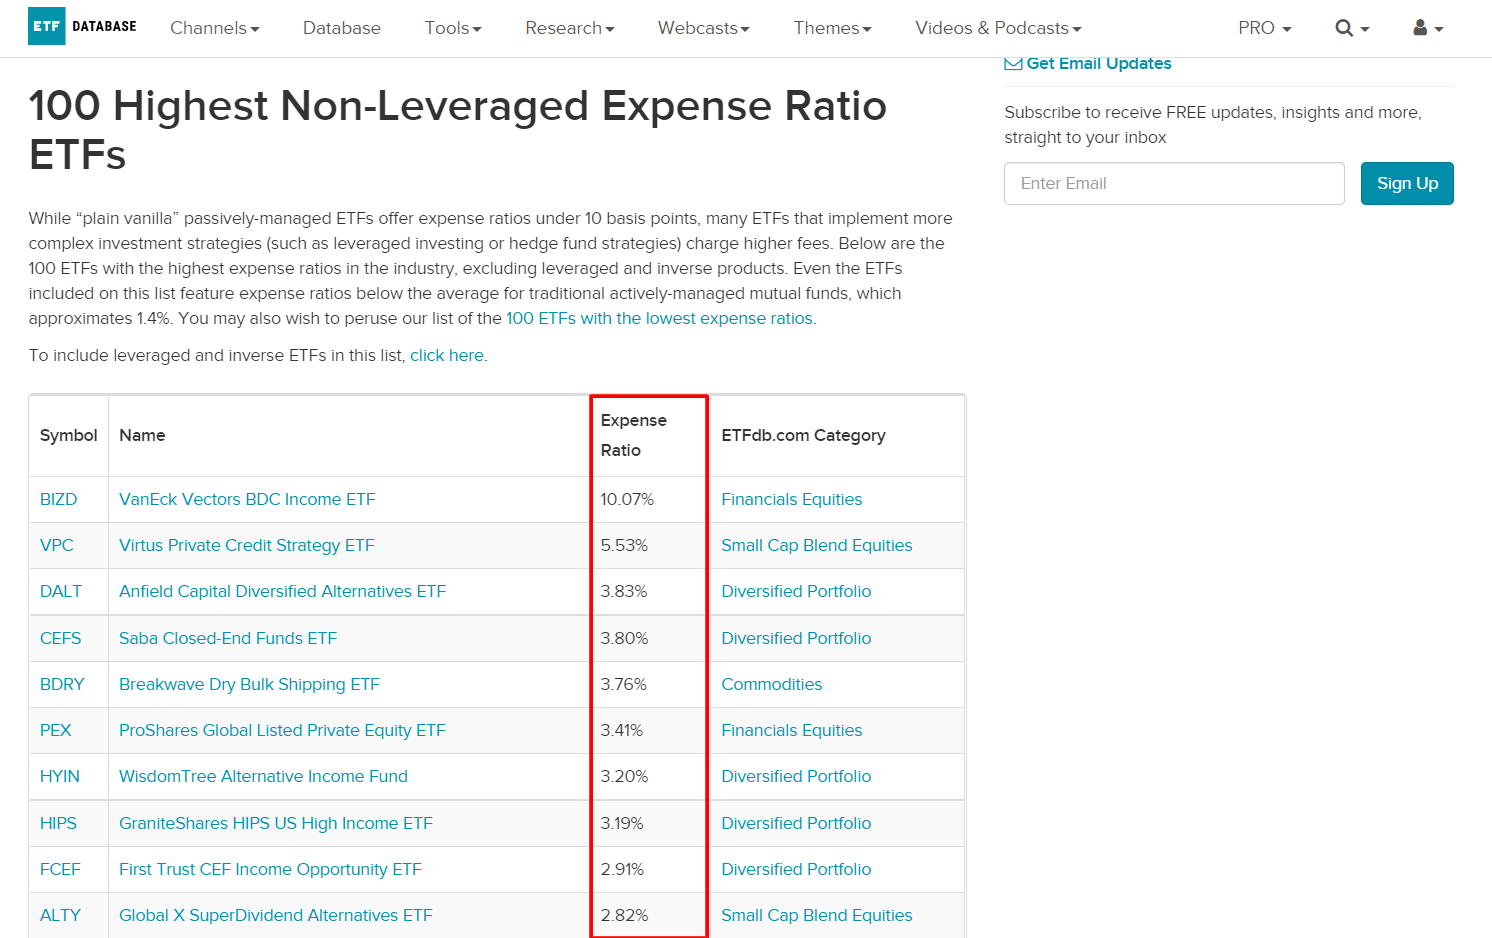The height and width of the screenshot is (938, 1492).
Task: Open PEX row's Financials Equities category
Action: pyautogui.click(x=792, y=730)
